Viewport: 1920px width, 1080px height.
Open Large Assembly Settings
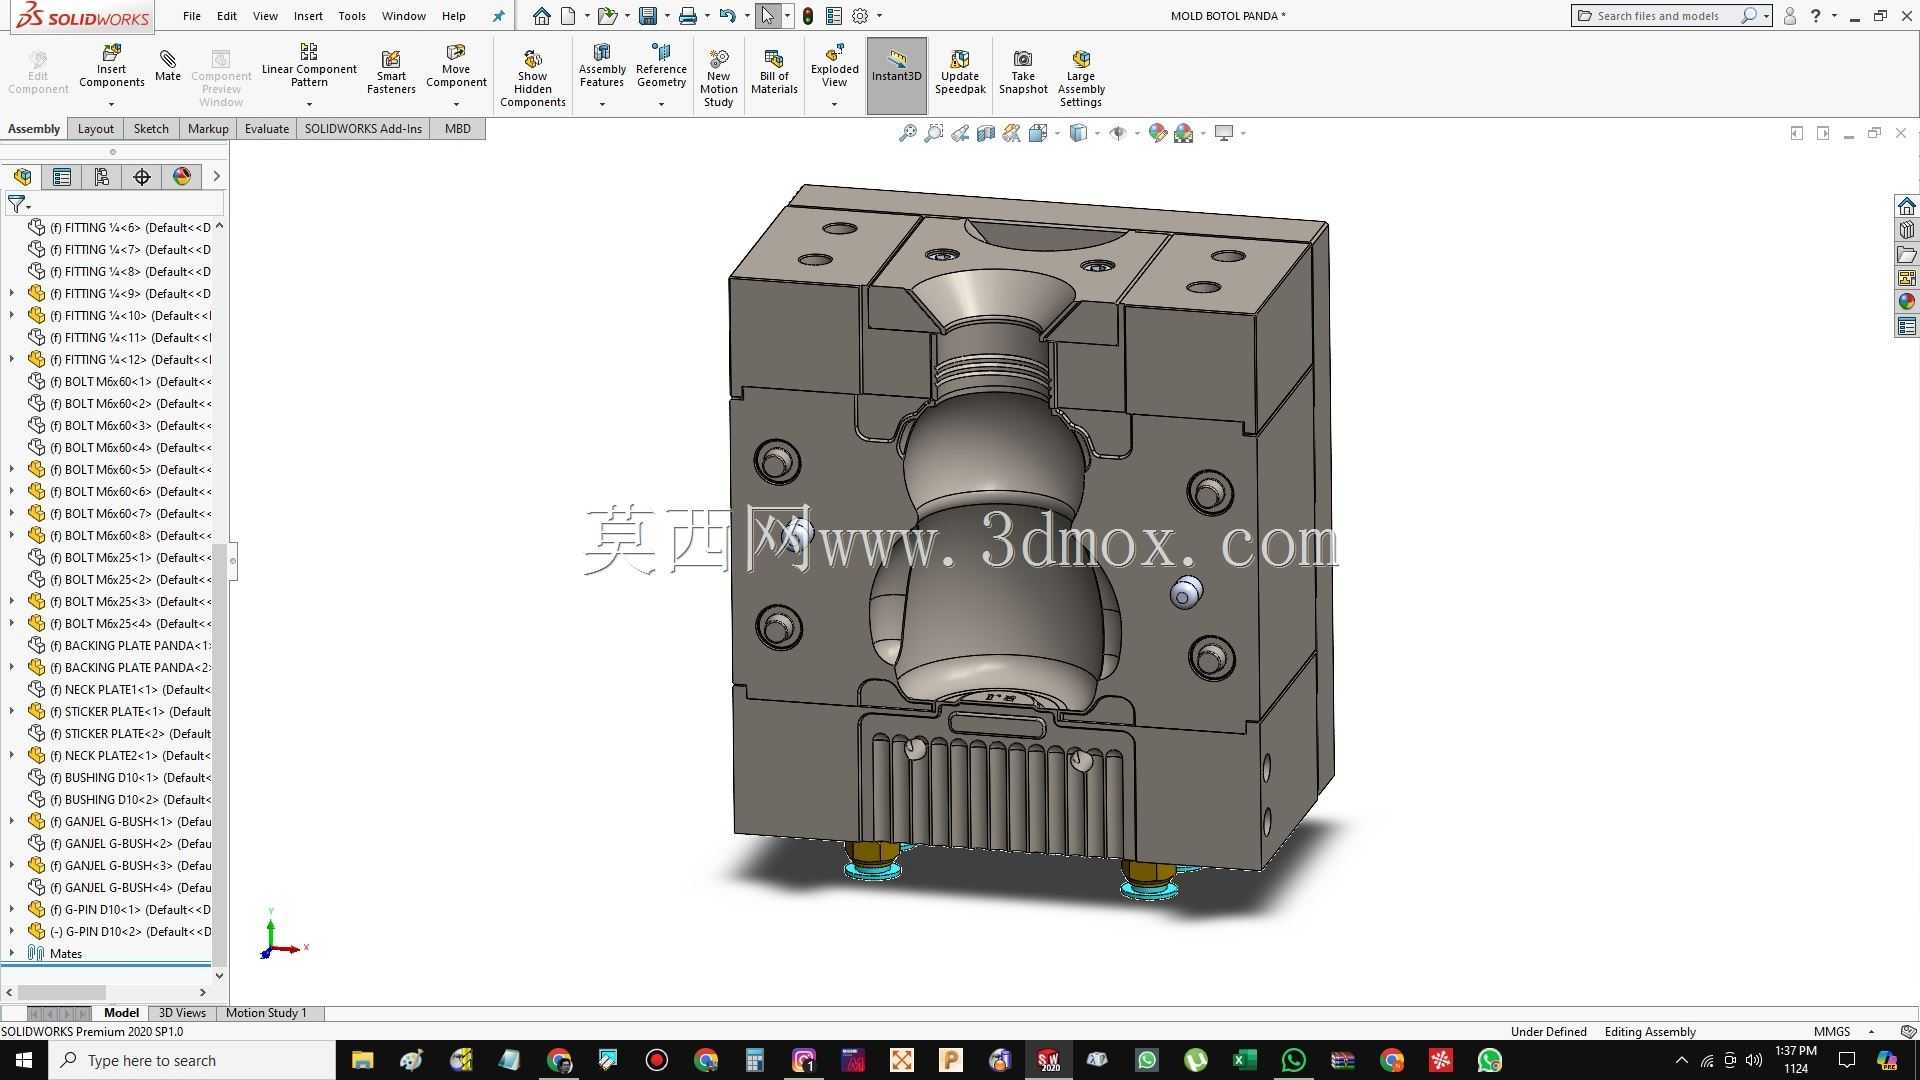point(1081,78)
